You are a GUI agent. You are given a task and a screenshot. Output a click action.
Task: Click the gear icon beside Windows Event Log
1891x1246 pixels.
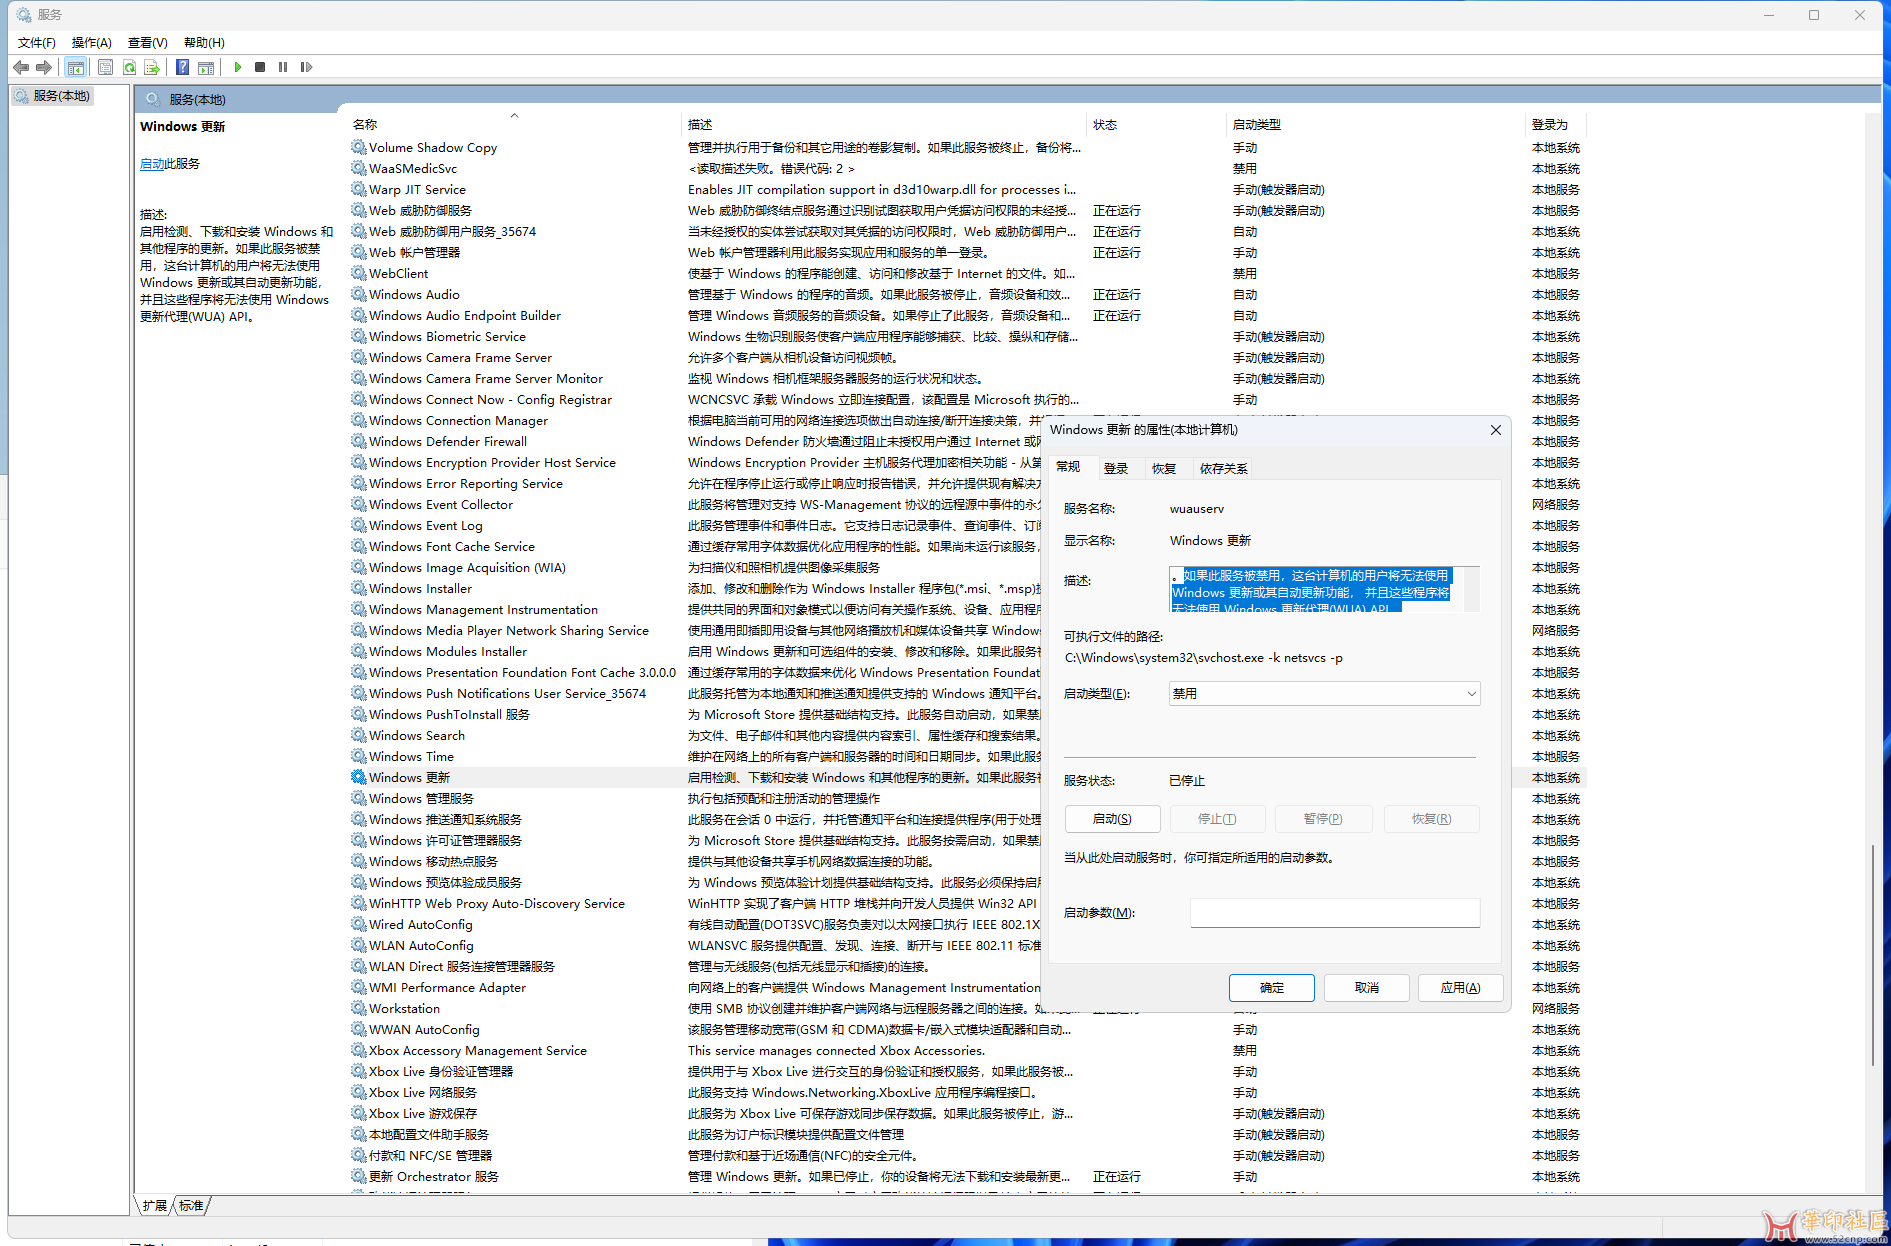[358, 525]
